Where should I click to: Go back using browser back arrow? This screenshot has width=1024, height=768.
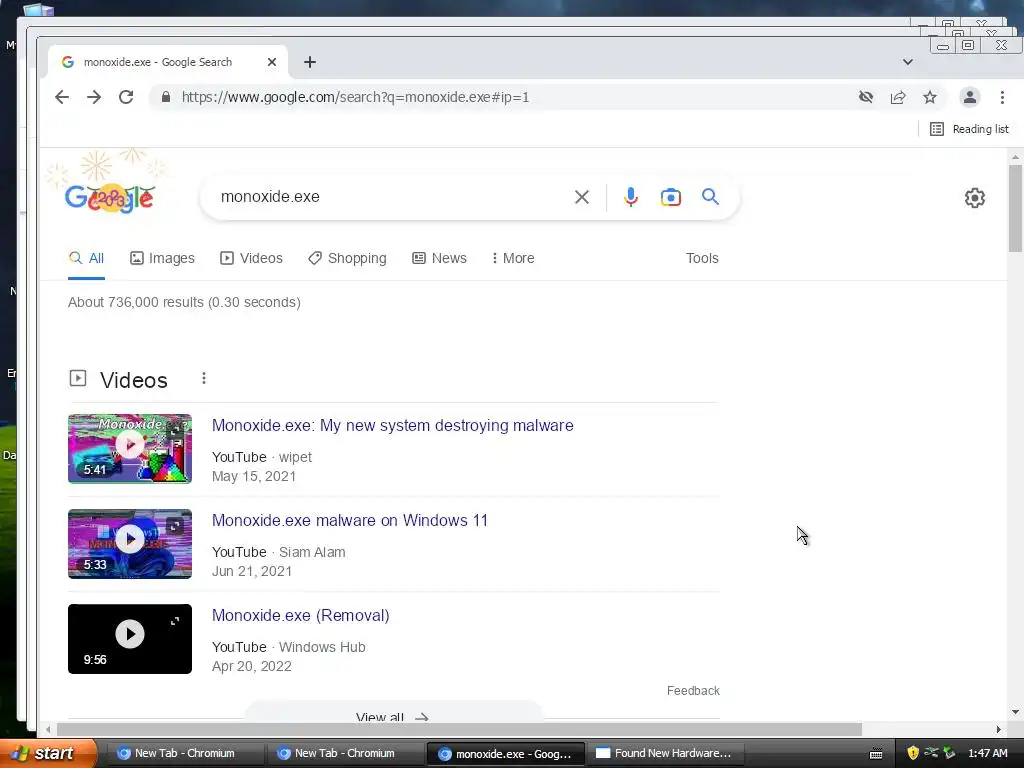(x=62, y=97)
